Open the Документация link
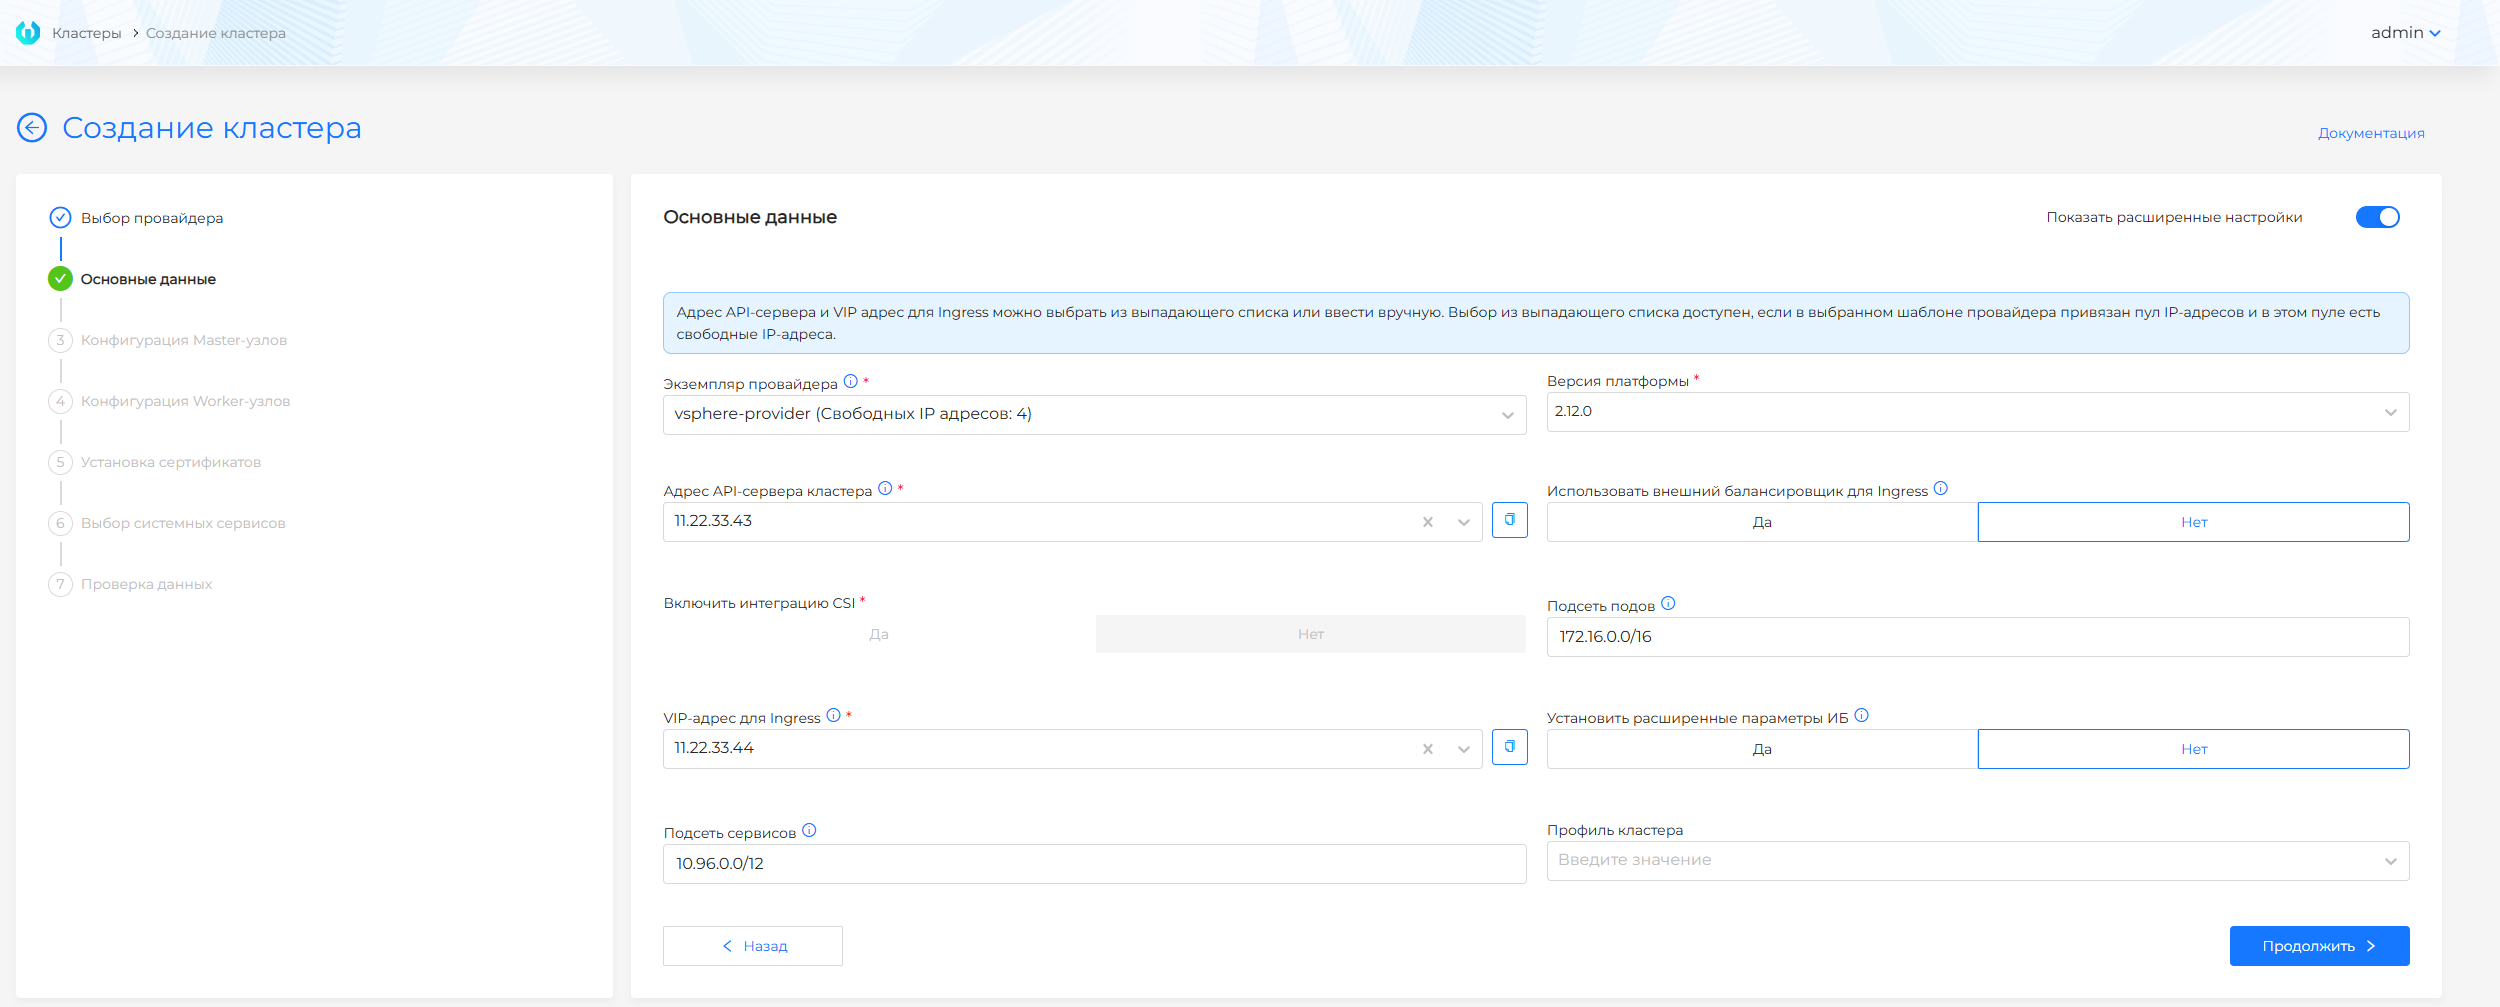 pos(2370,133)
